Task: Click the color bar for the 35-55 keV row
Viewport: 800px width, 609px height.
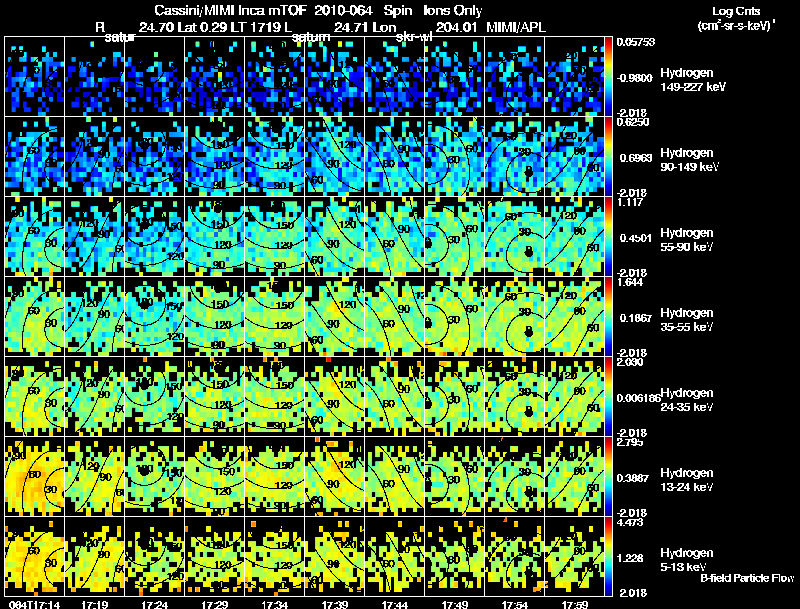Action: (x=608, y=316)
